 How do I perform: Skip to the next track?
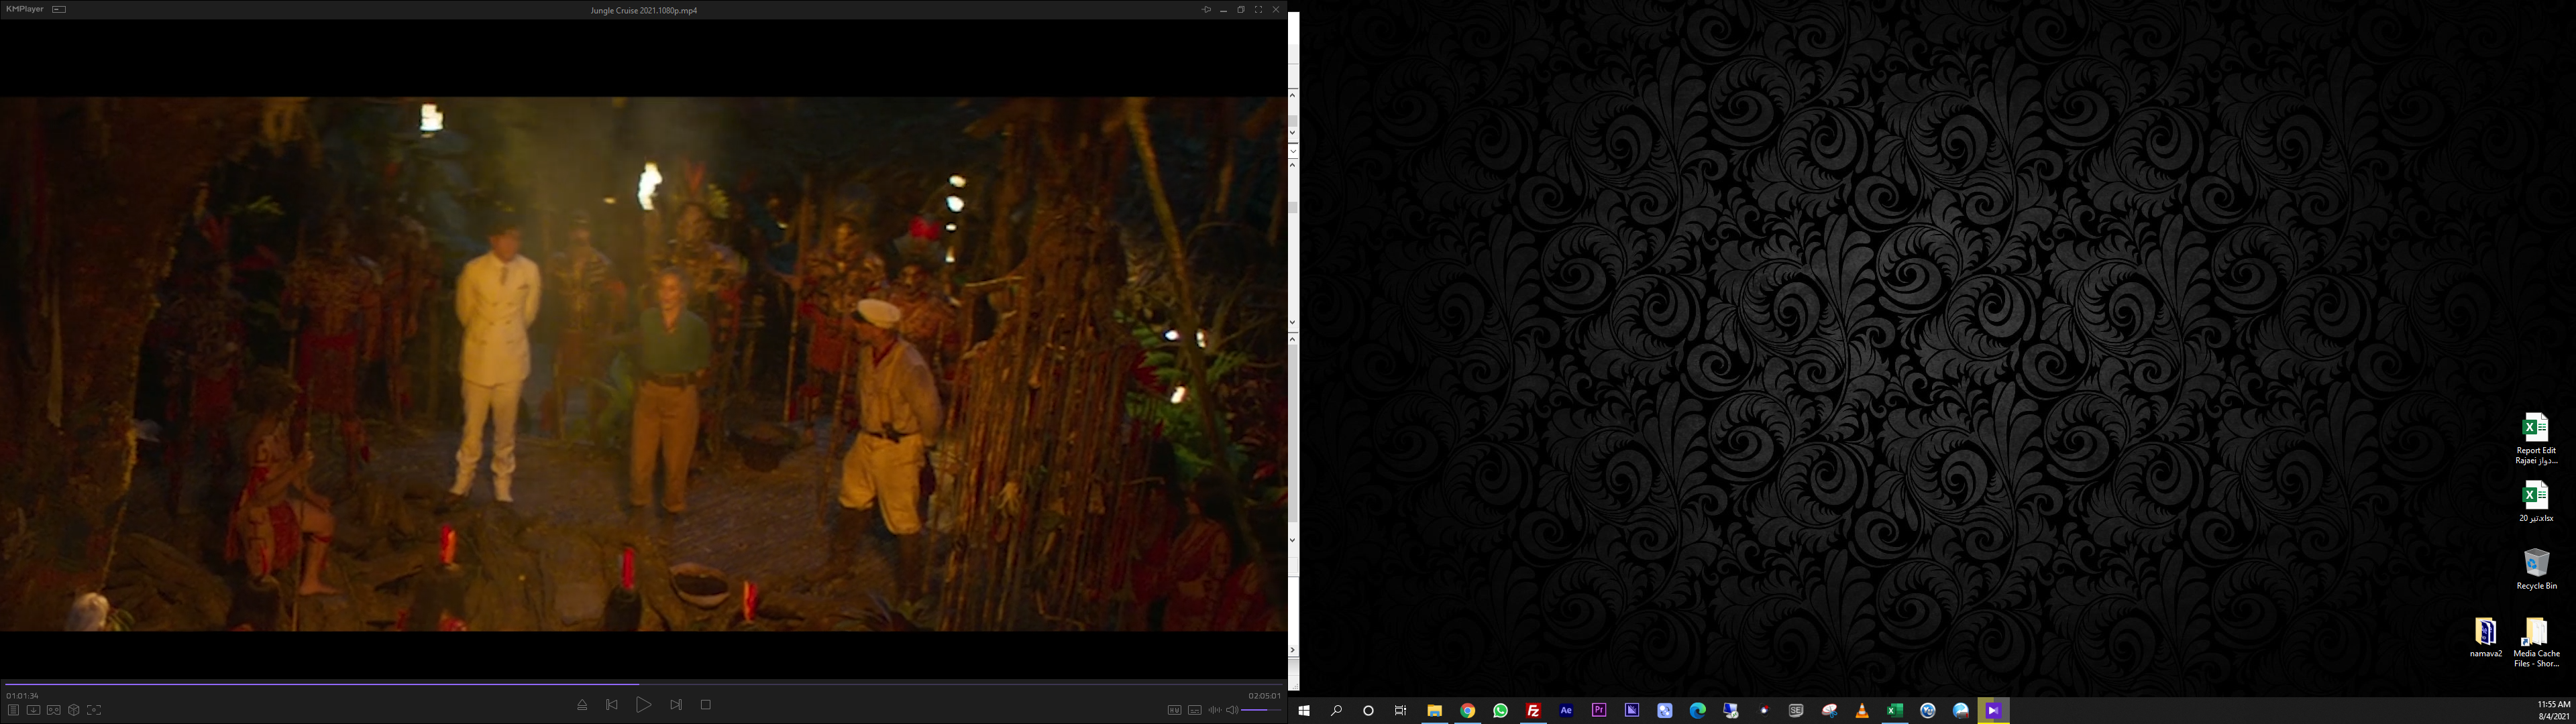pos(676,705)
